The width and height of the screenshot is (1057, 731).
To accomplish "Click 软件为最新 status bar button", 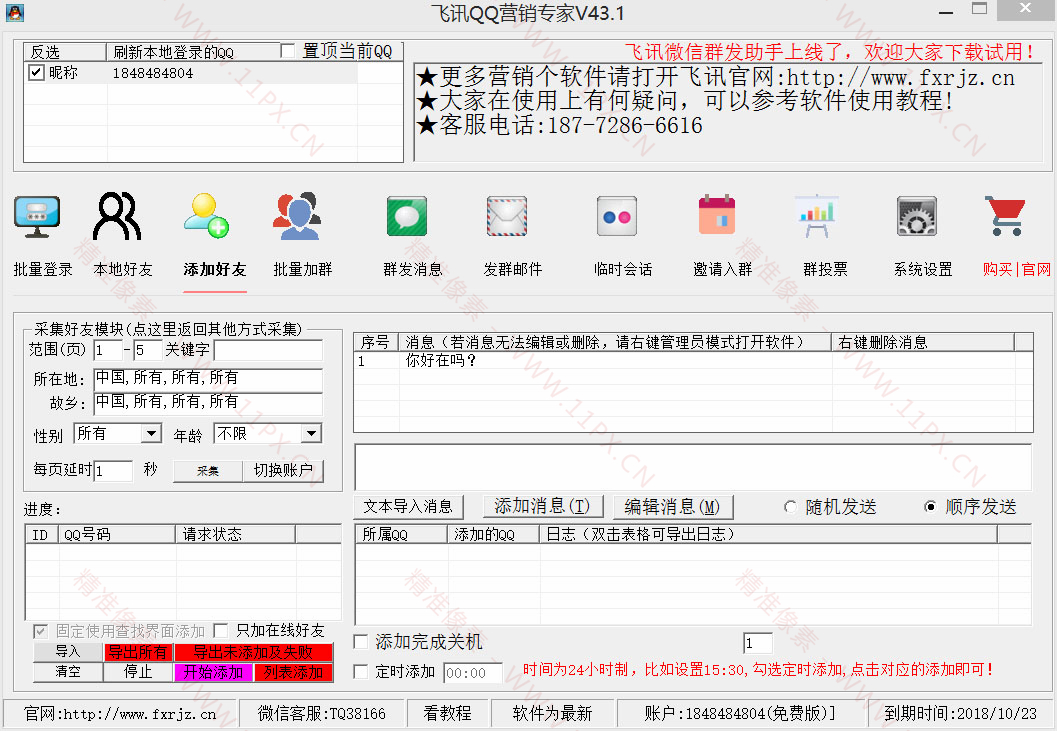I will point(553,713).
